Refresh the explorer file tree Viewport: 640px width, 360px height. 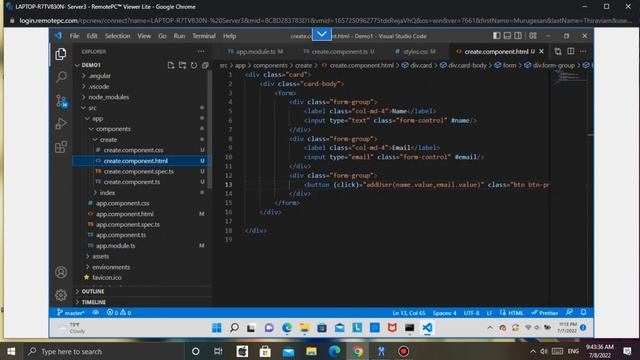pos(194,65)
